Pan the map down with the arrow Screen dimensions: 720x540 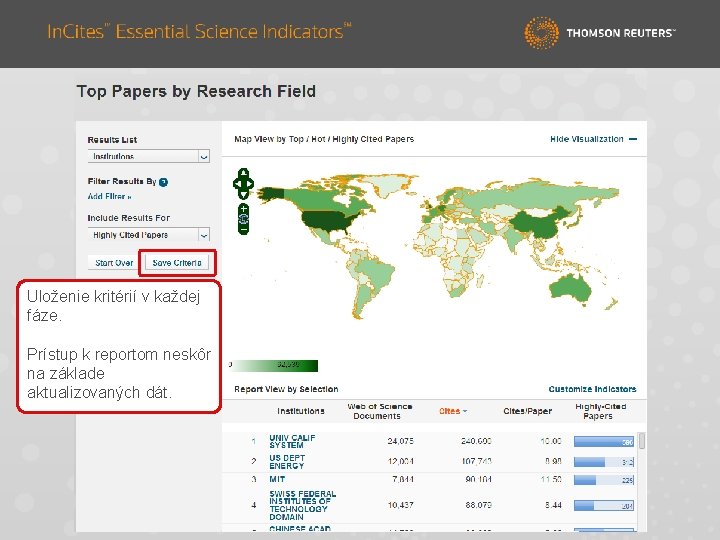243,194
